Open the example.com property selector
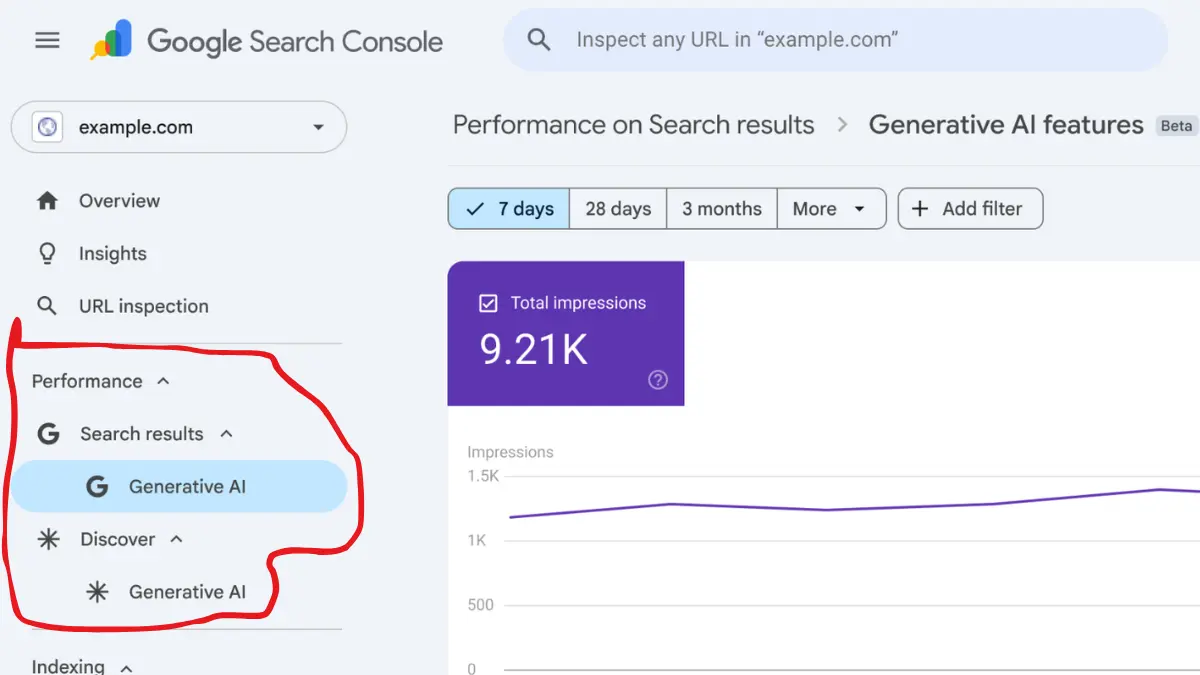 [179, 127]
